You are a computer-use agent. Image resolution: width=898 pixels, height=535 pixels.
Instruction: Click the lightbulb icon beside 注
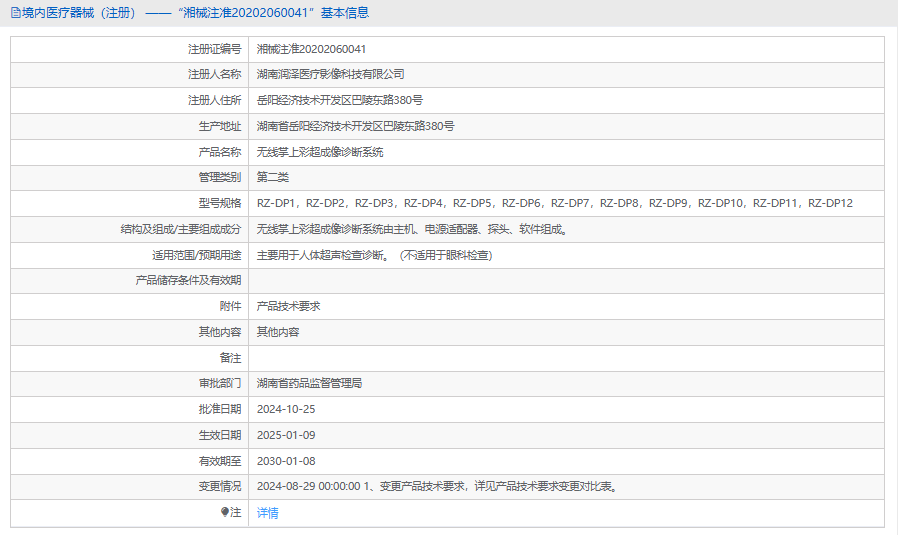(225, 512)
